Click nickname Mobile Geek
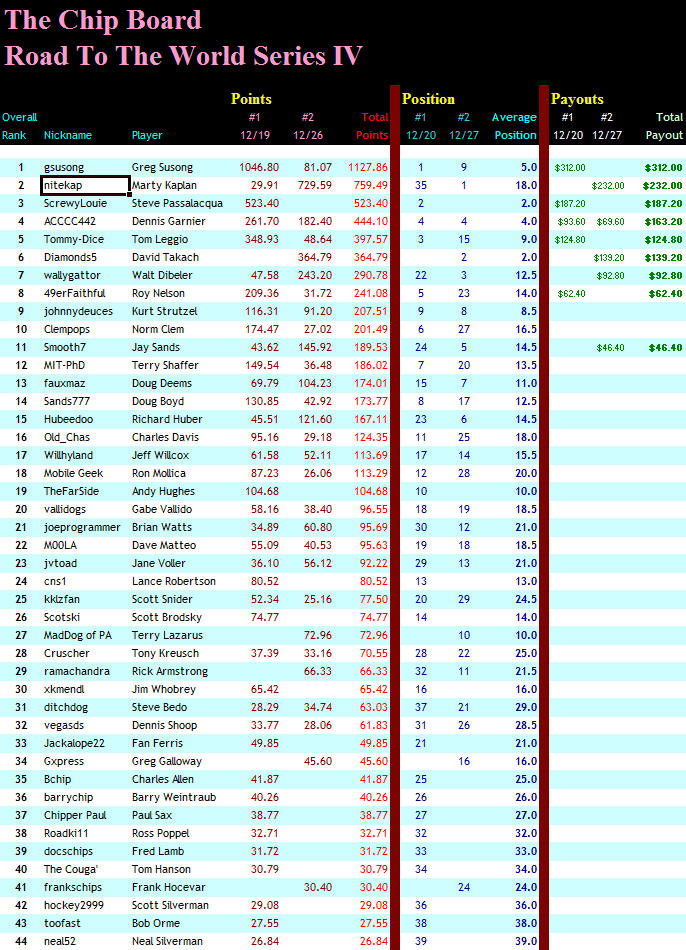The width and height of the screenshot is (686, 950). 73,473
